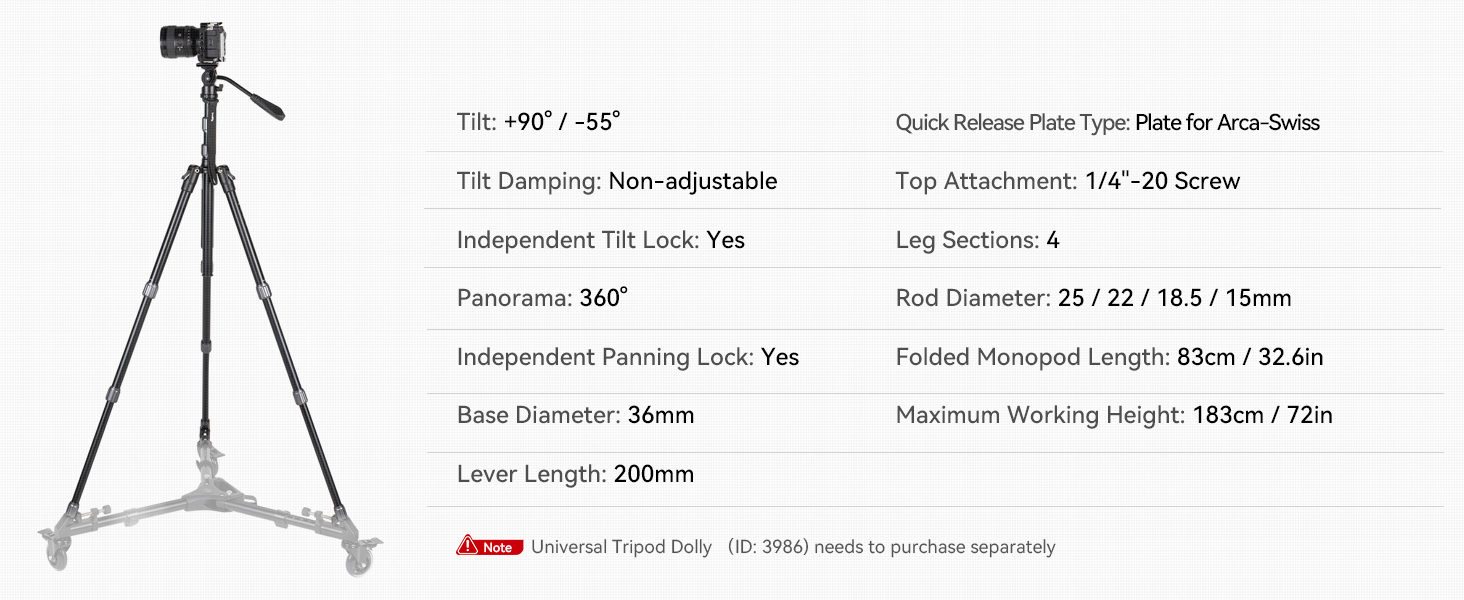Viewport: 1464px width, 600px height.
Task: Click the red Note warning badge
Action: click(x=489, y=547)
